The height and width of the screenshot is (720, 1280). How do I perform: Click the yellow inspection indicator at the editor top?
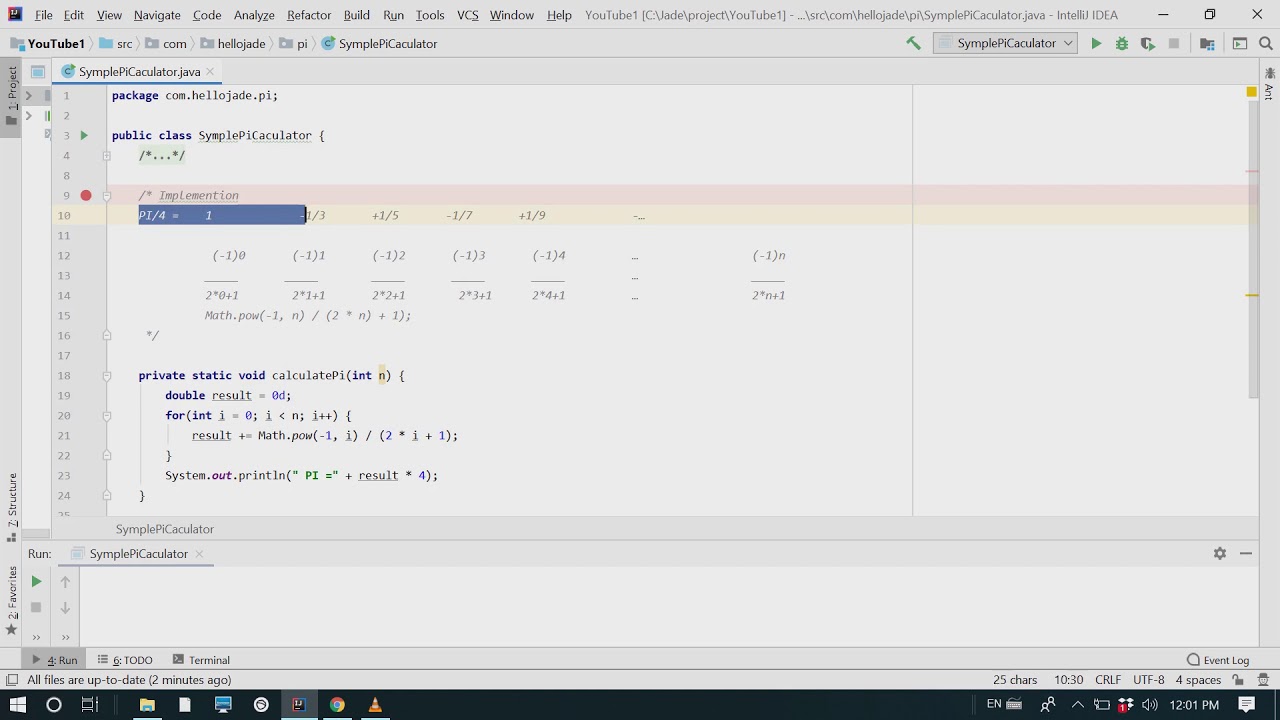(x=1251, y=92)
